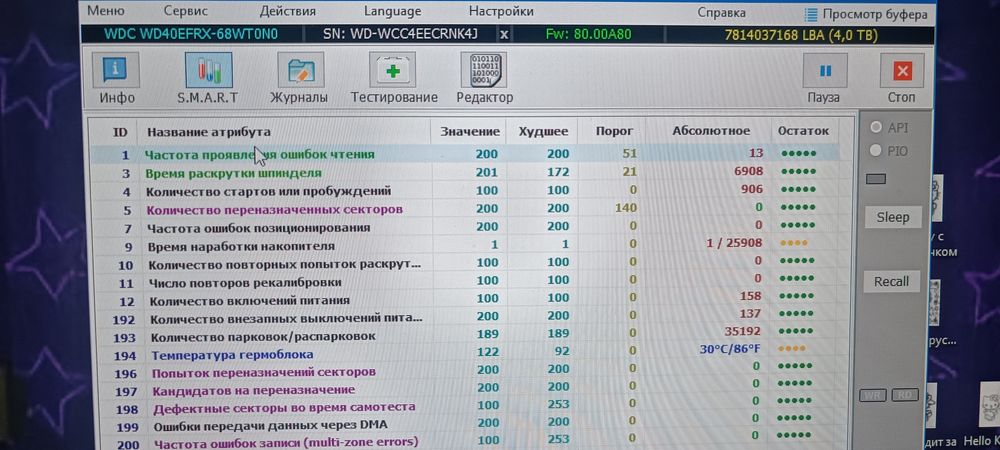Select the PIO radio button
The image size is (1000, 450).
[876, 151]
